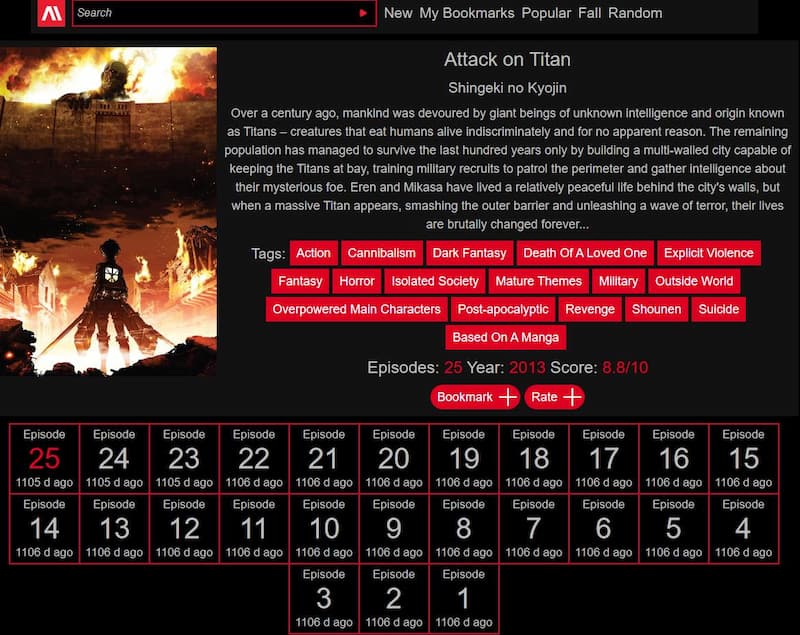Choose the Post-apocalyptic tag

click(x=503, y=309)
